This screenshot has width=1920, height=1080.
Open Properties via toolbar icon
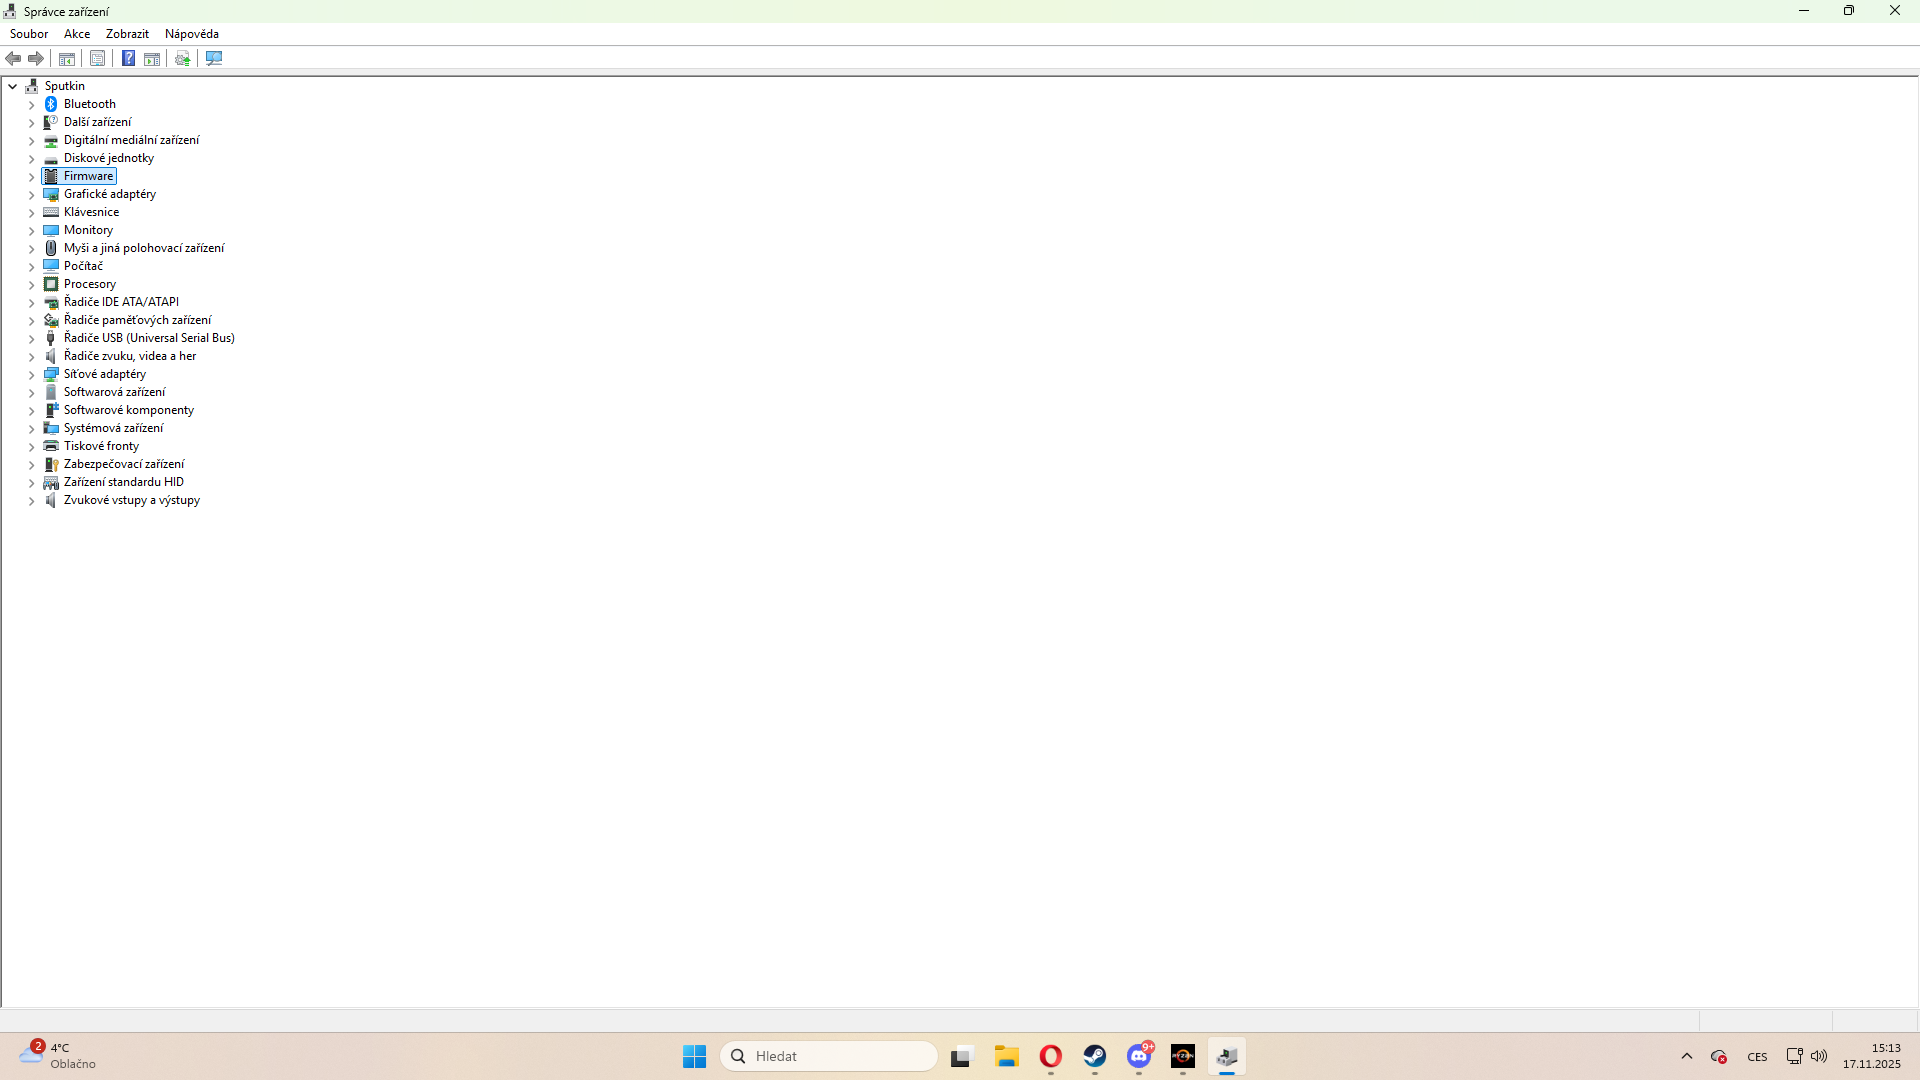97,58
